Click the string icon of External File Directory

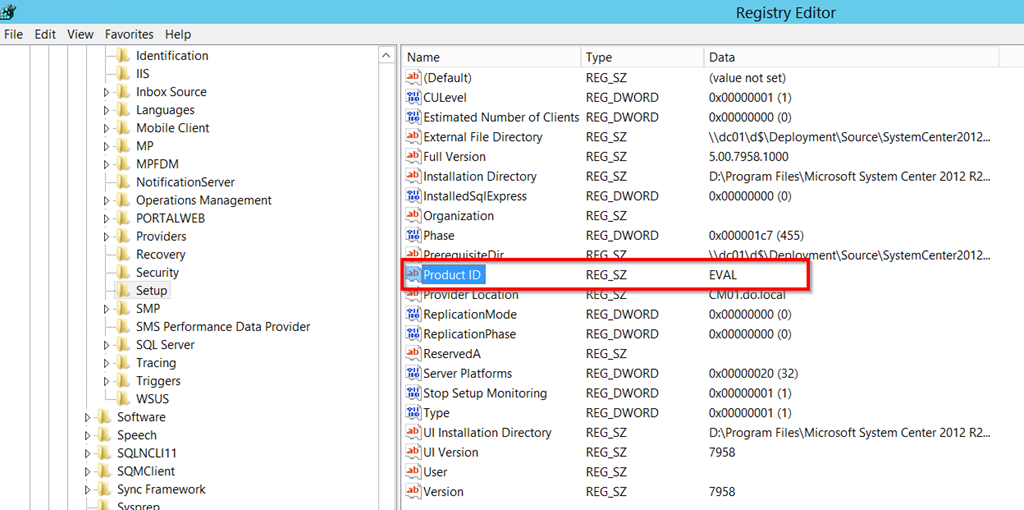click(x=413, y=136)
